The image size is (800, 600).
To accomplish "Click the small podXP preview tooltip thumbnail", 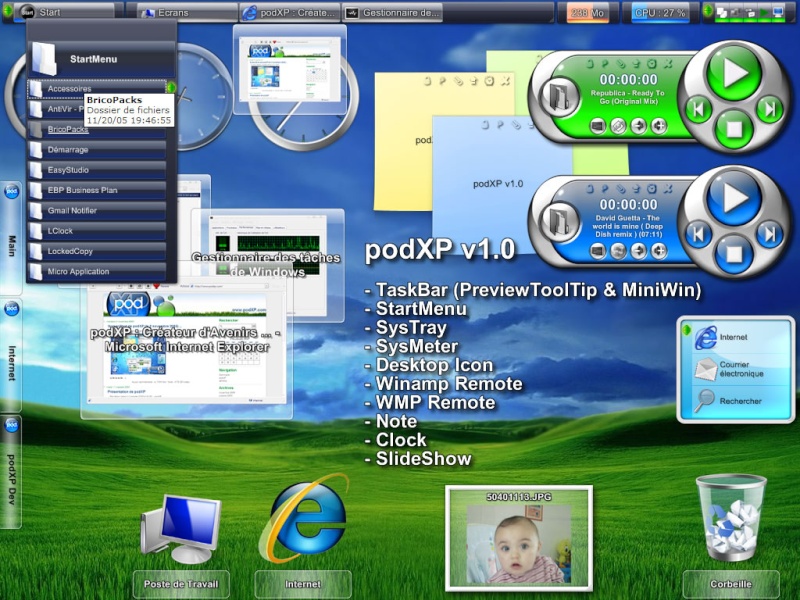I will [x=290, y=70].
